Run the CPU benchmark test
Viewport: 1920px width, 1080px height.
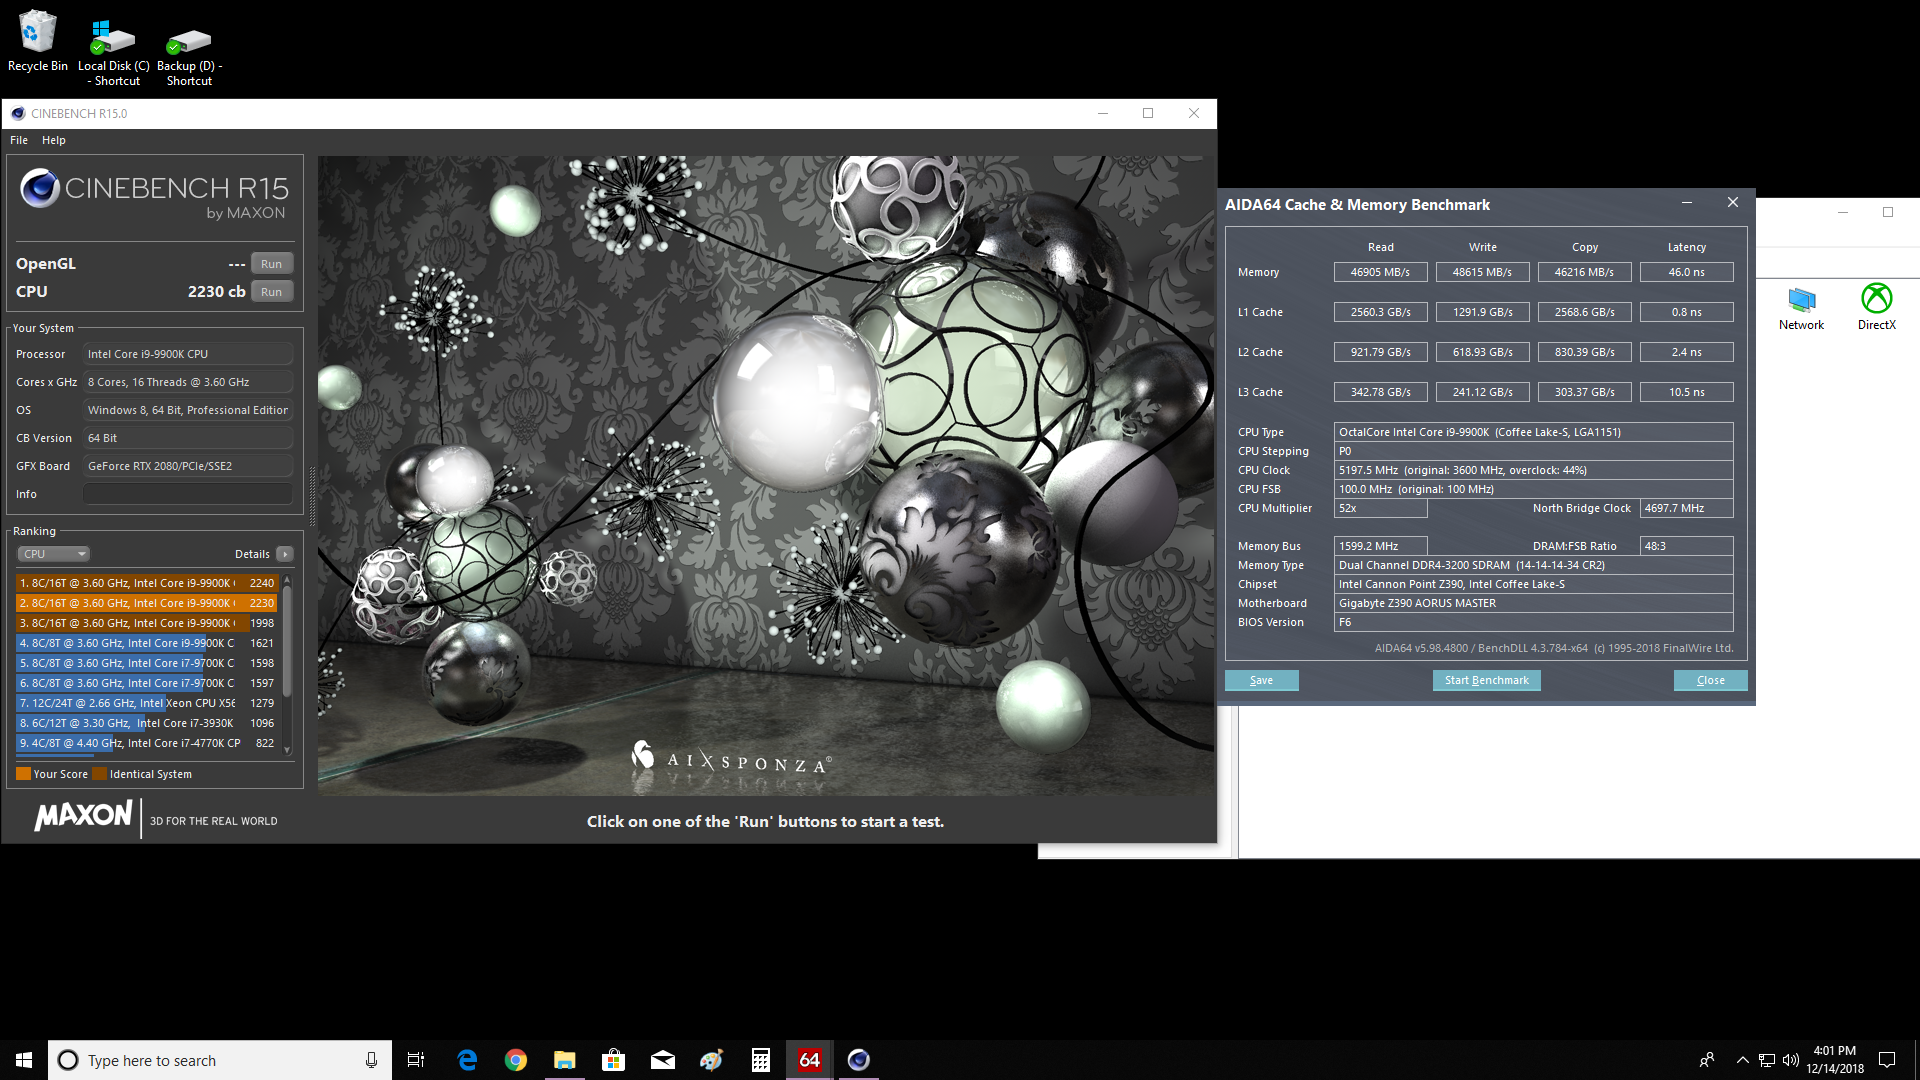[271, 292]
